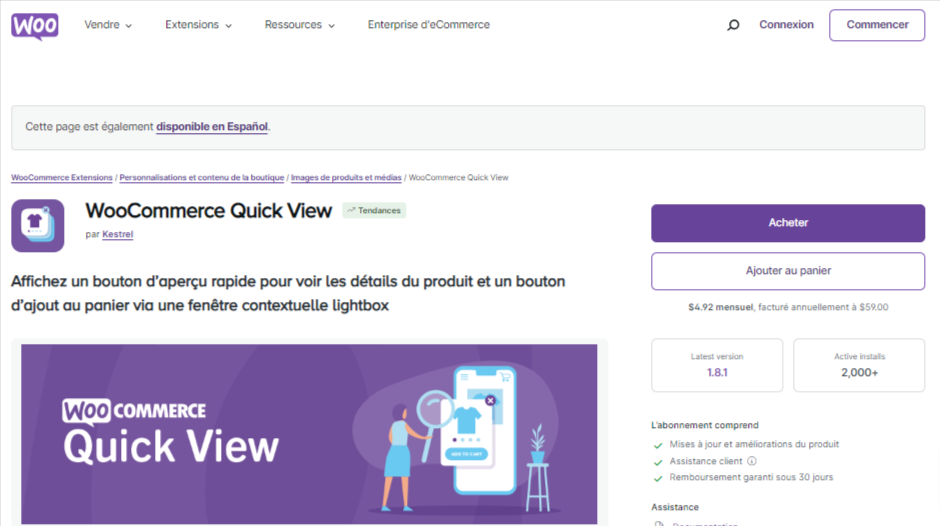940x526 pixels.
Task: Click the Connexion link
Action: point(786,25)
